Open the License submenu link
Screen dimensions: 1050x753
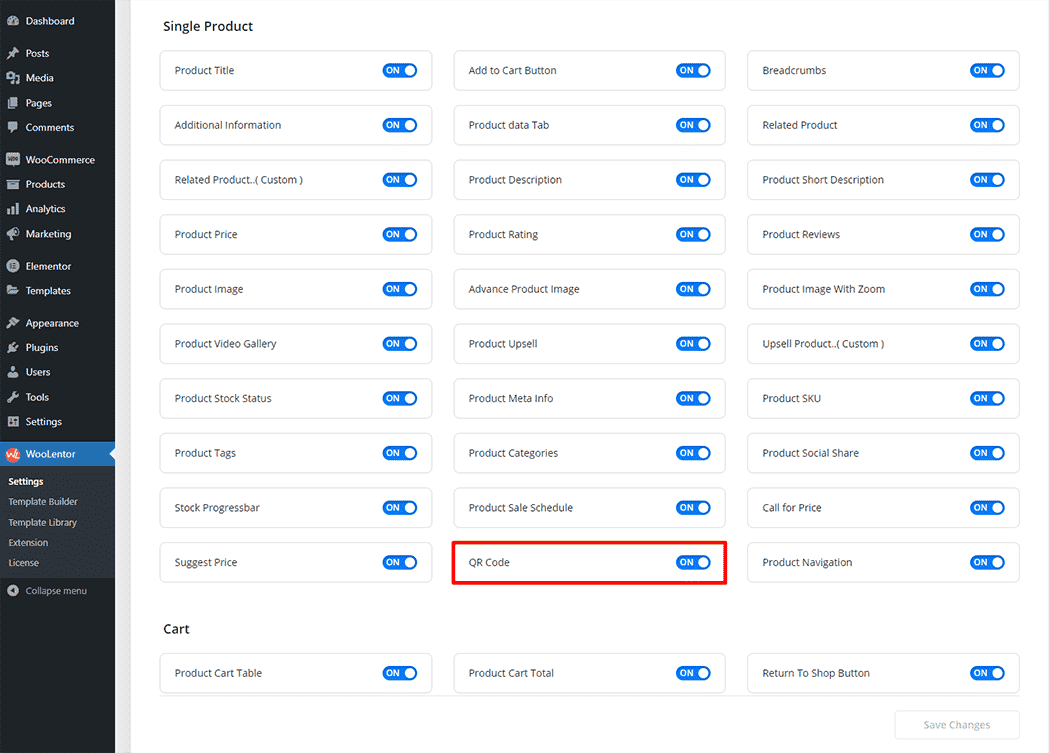(24, 563)
